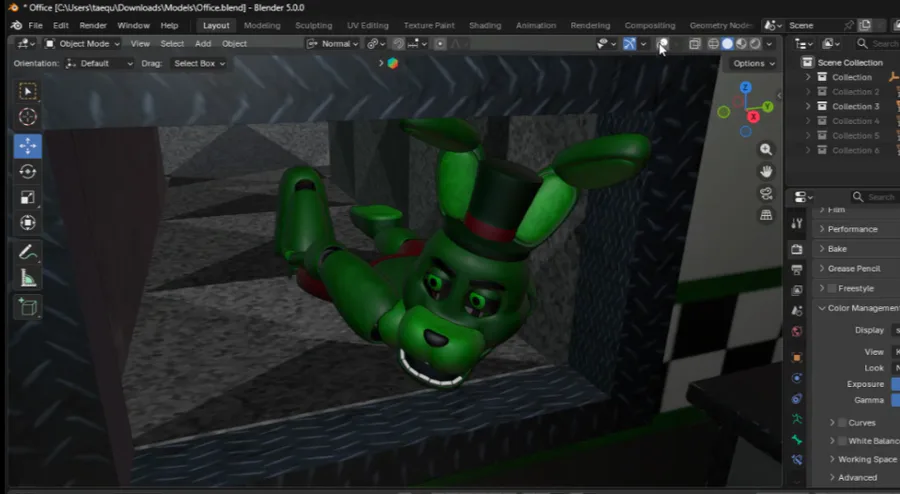Click the Blender logo menu icon
The height and width of the screenshot is (494, 900).
[17, 25]
